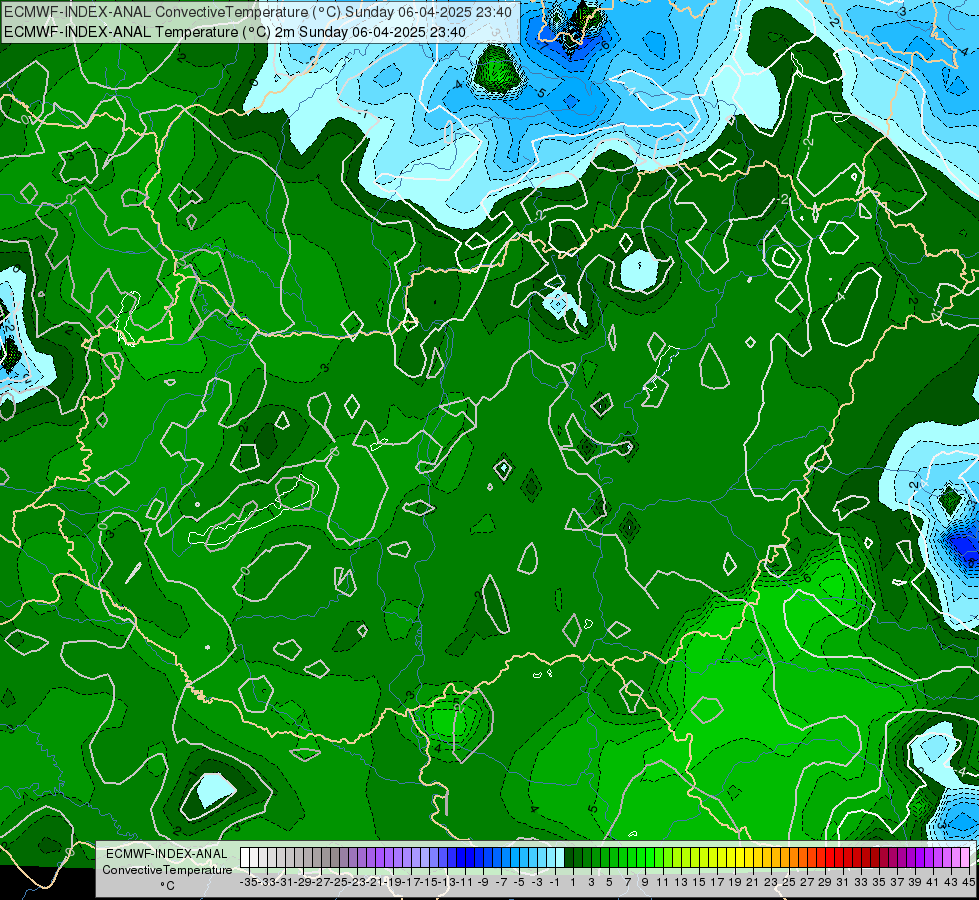Click the '15' value on the legend scale

(x=699, y=882)
